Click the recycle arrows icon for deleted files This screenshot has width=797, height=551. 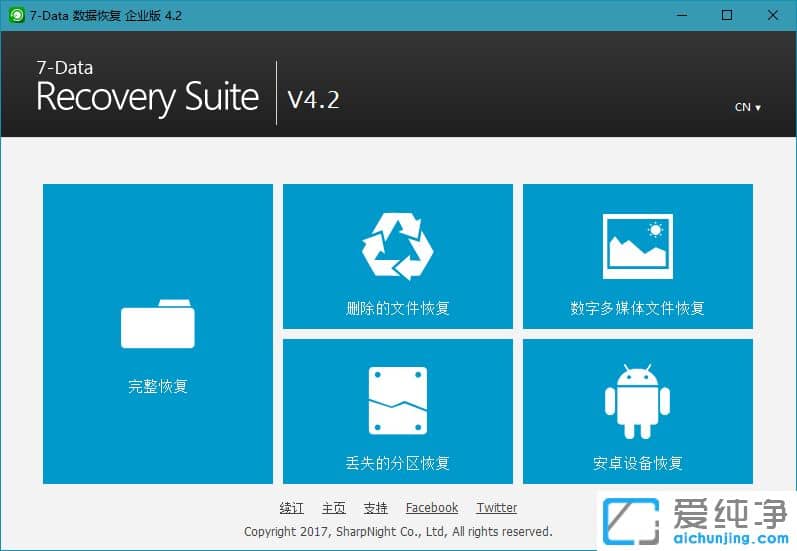click(x=397, y=245)
